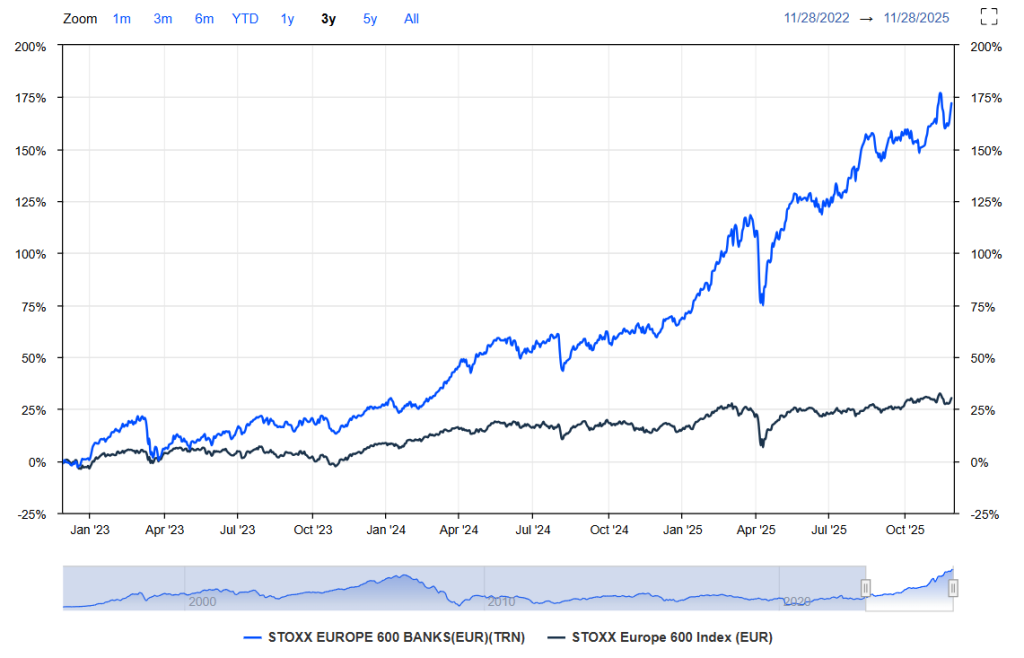Select the 1m zoom button
This screenshot has width=1024, height=658.
121,18
